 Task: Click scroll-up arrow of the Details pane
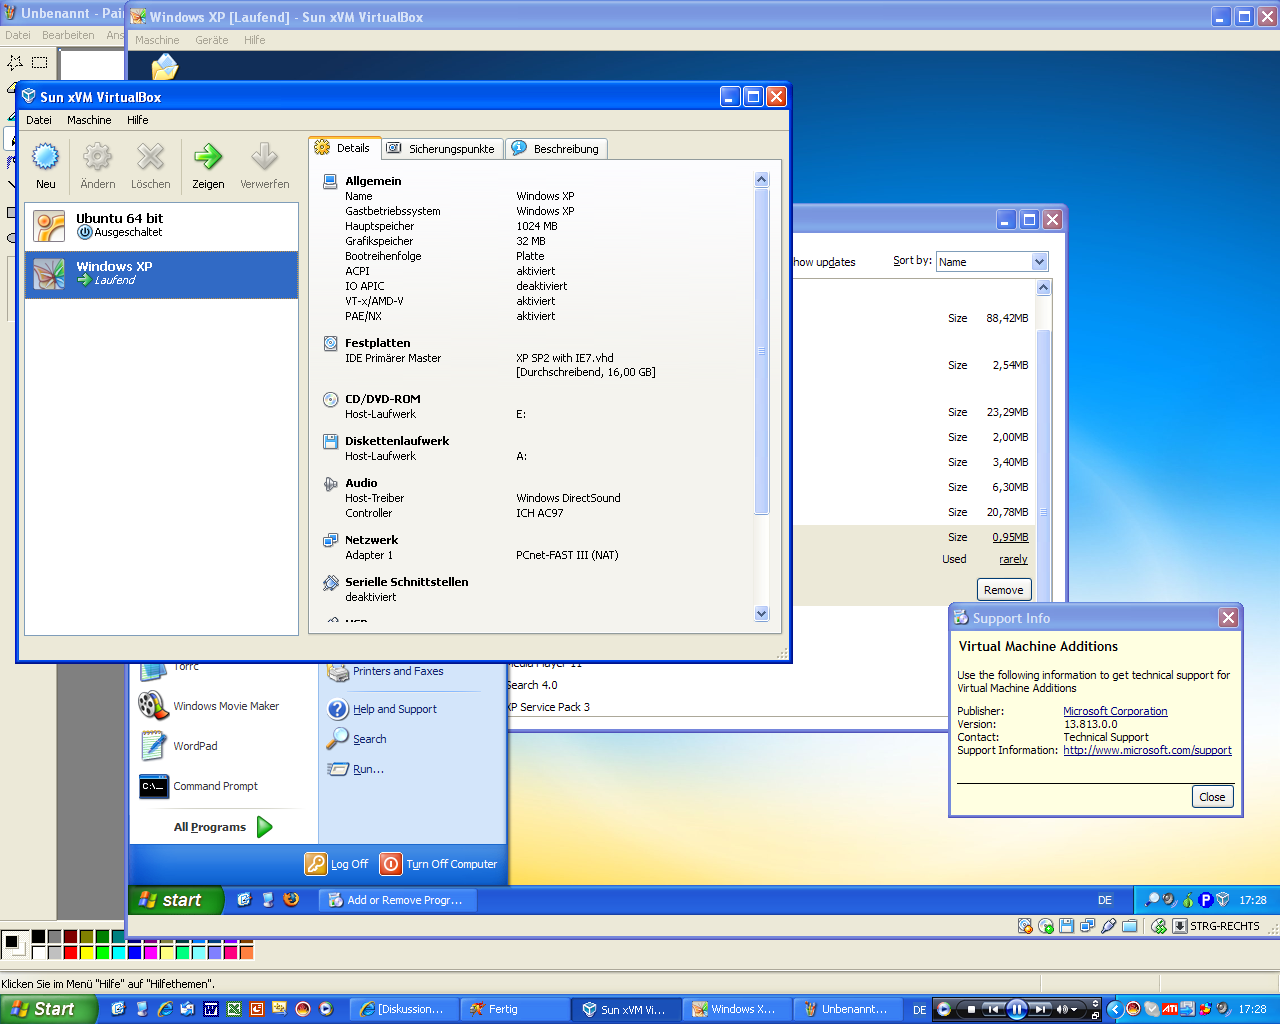(x=762, y=180)
